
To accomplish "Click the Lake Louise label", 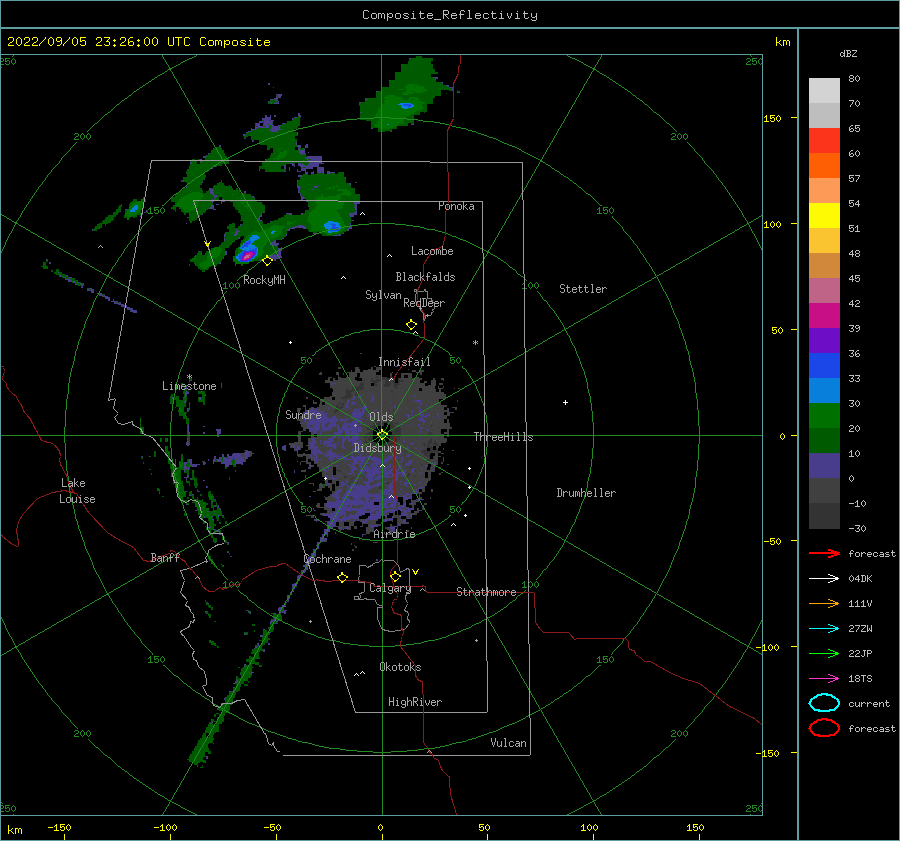I will click(77, 491).
